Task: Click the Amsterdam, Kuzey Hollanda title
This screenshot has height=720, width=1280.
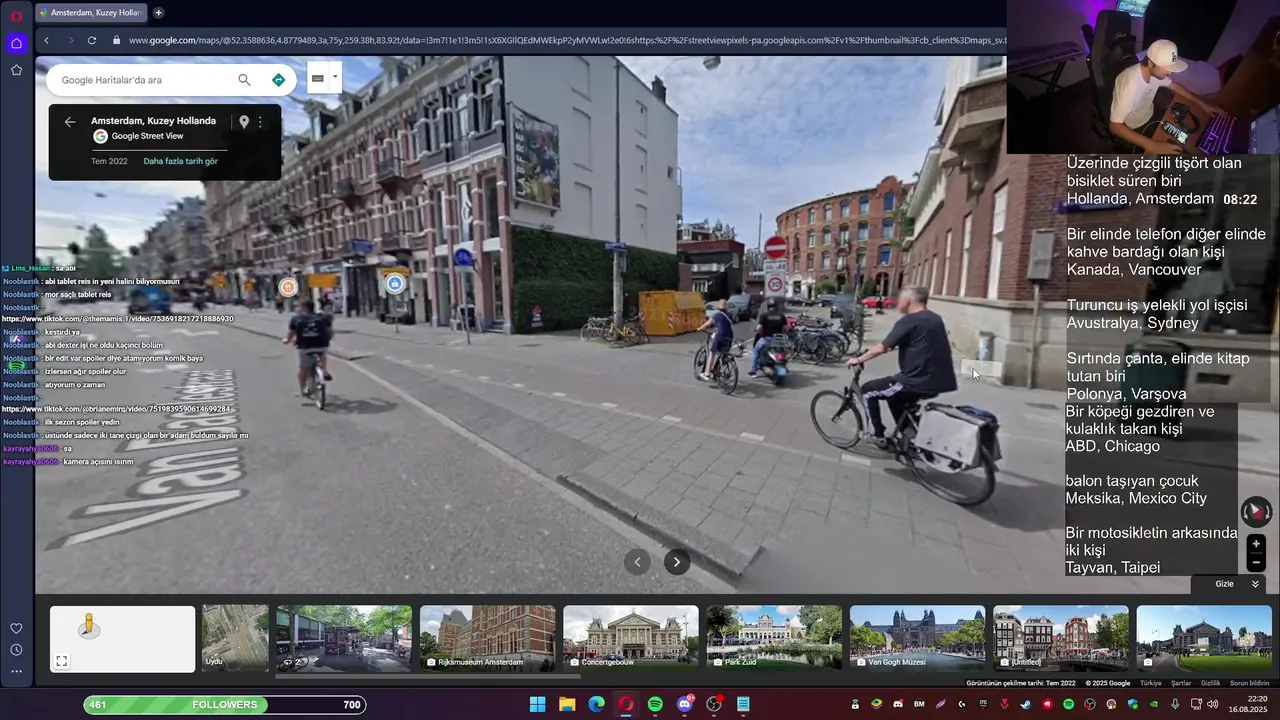Action: (x=153, y=121)
